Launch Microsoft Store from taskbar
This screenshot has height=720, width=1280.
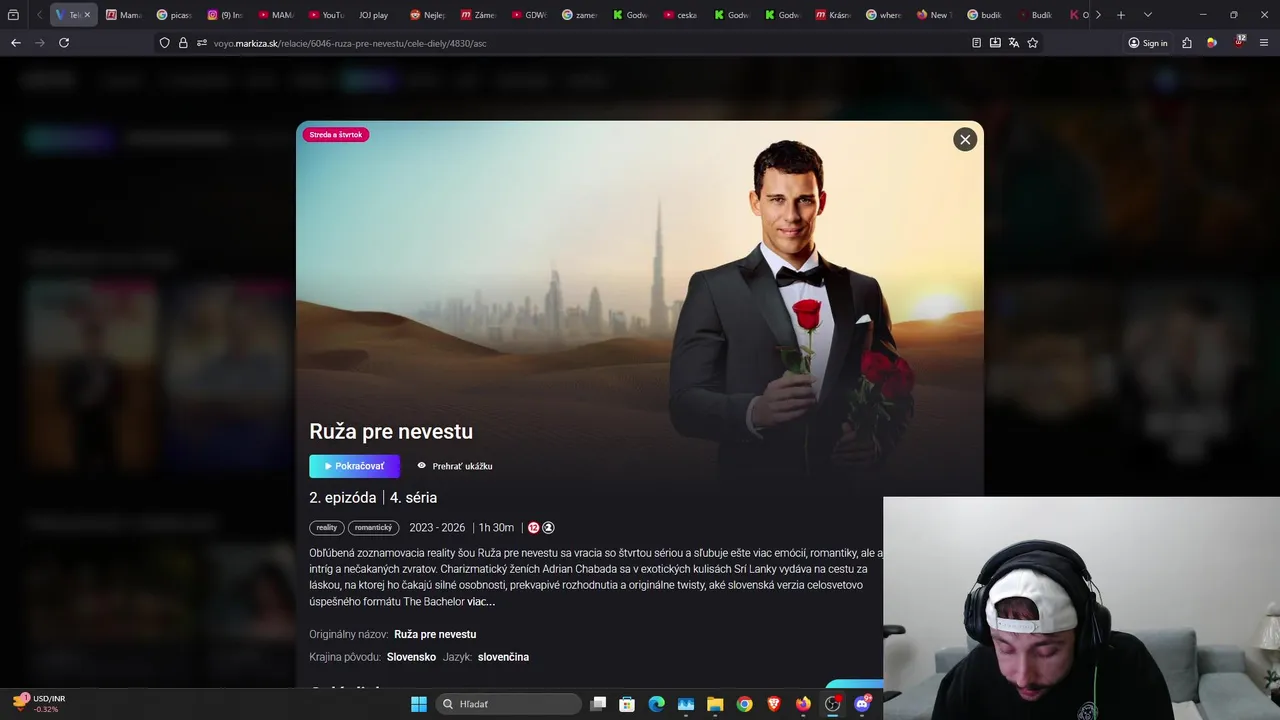click(627, 704)
